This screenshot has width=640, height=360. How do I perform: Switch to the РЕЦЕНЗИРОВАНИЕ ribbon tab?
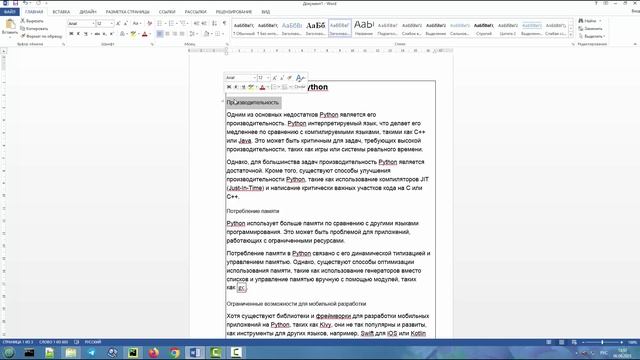click(233, 12)
